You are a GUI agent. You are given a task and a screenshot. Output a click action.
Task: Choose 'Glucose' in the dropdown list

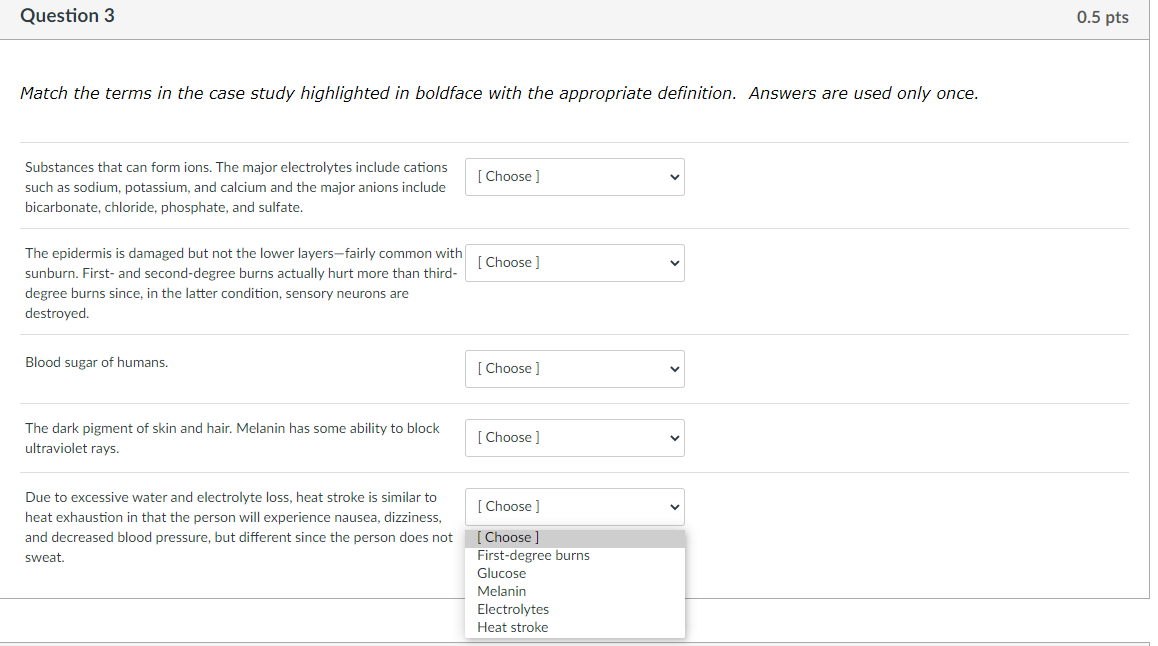coord(575,574)
